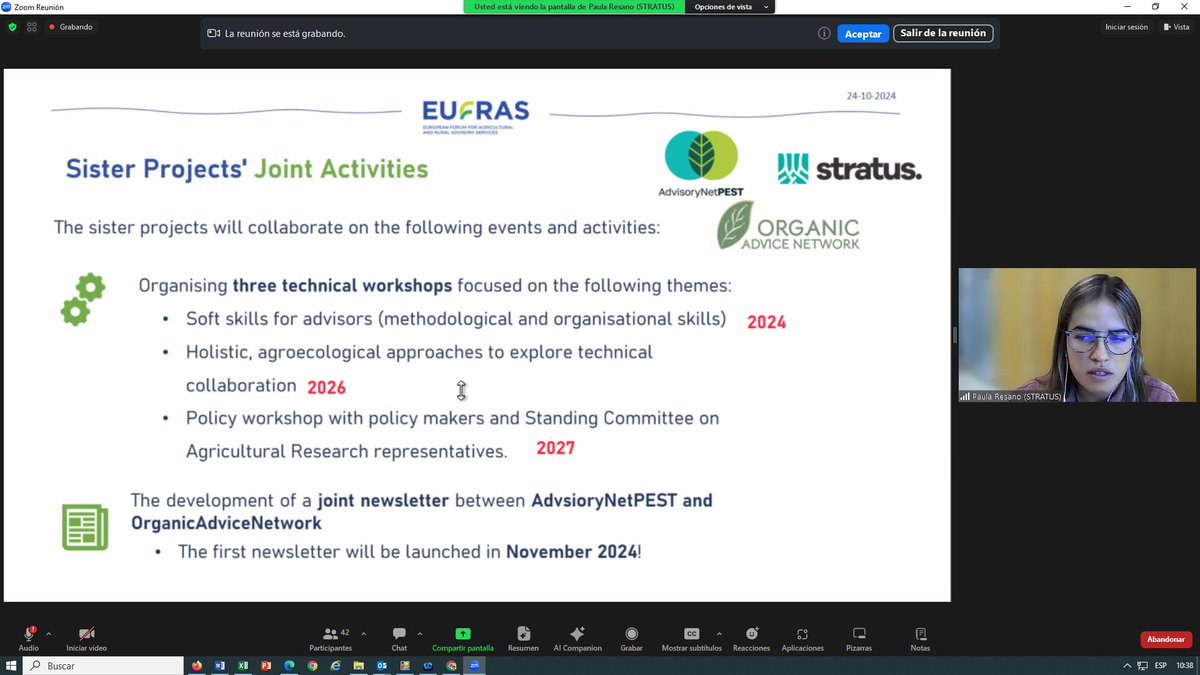Click the stratus. logo on the slide
1200x675 pixels.
(x=849, y=168)
